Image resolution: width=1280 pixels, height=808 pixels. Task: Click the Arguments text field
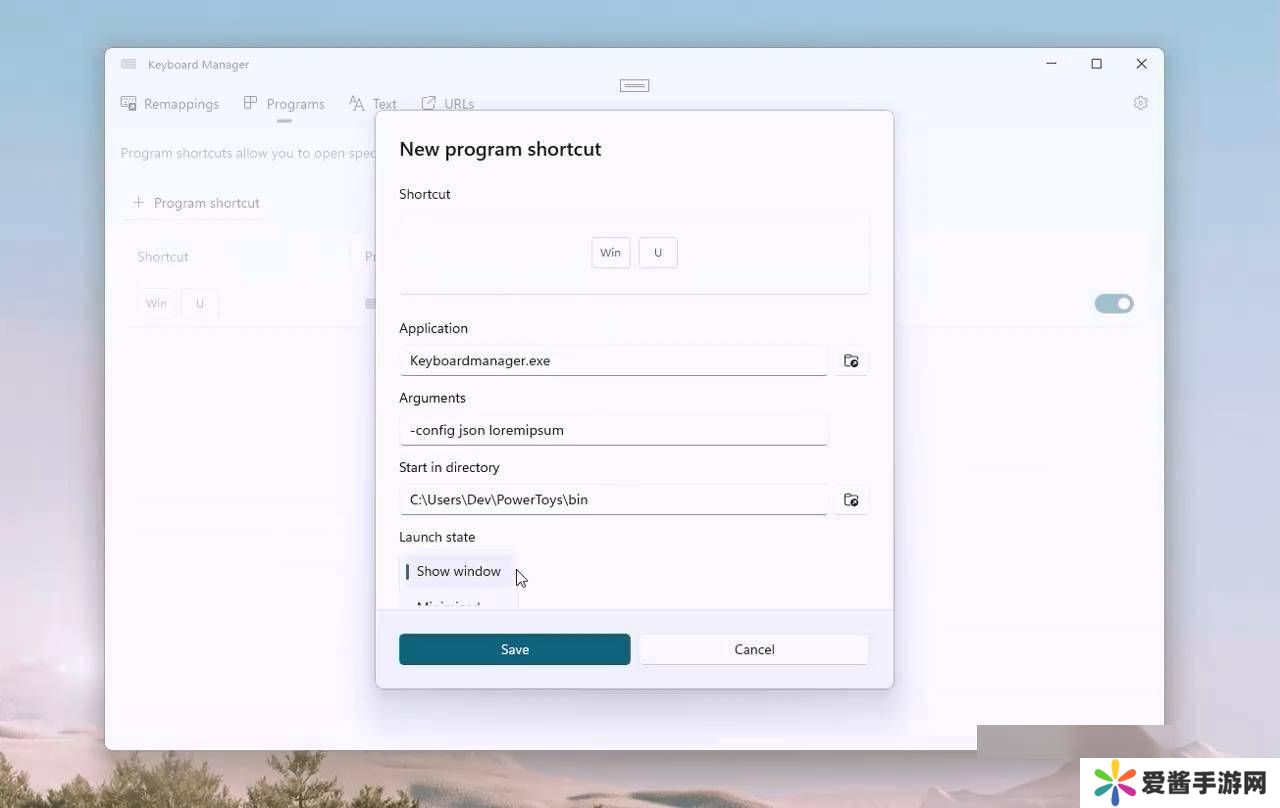pos(613,430)
